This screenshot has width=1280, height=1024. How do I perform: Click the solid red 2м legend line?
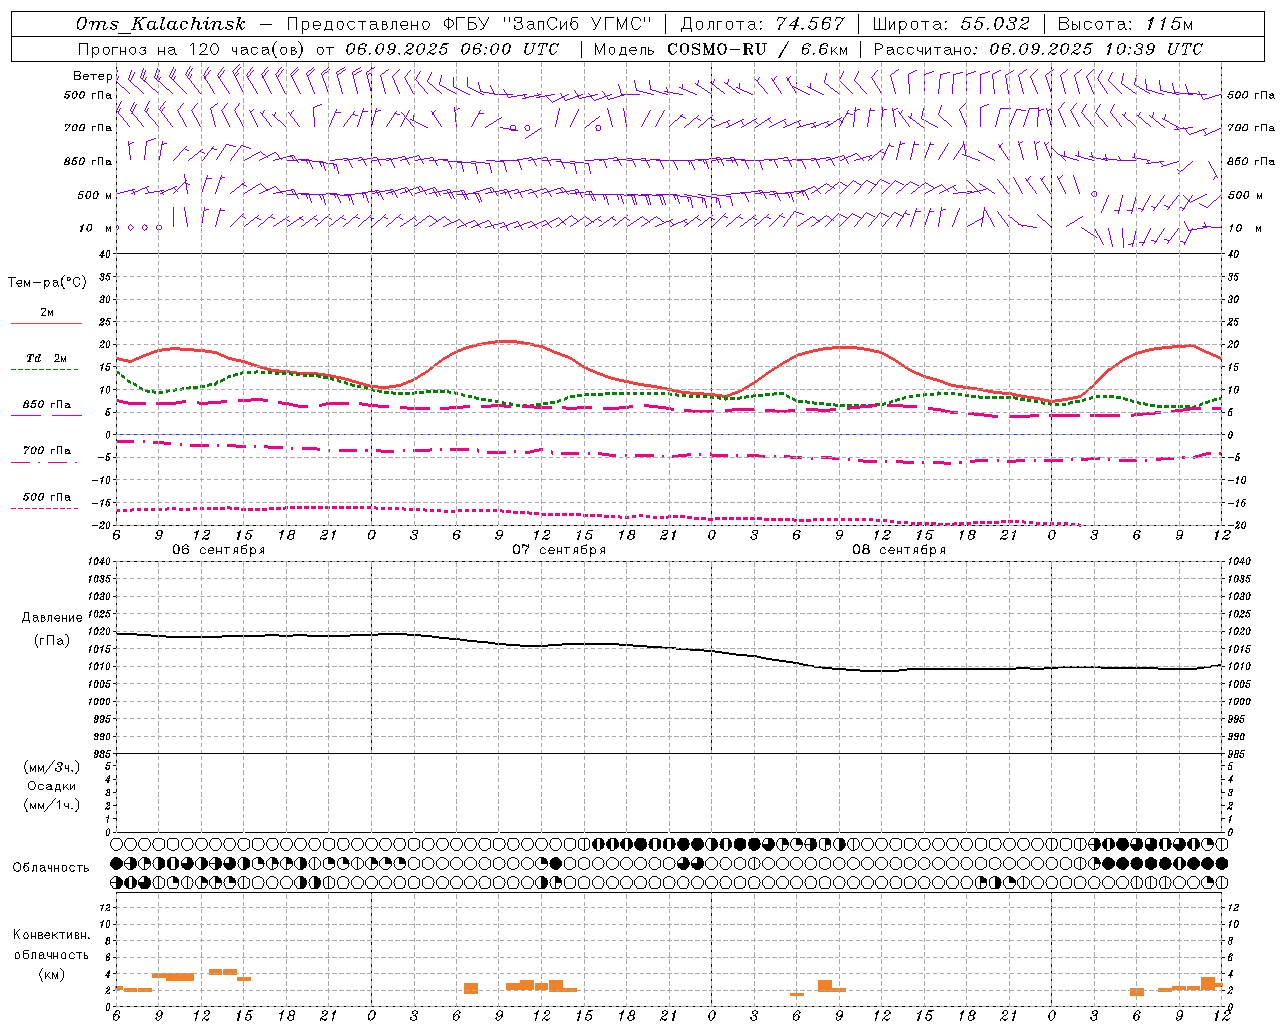click(x=46, y=323)
